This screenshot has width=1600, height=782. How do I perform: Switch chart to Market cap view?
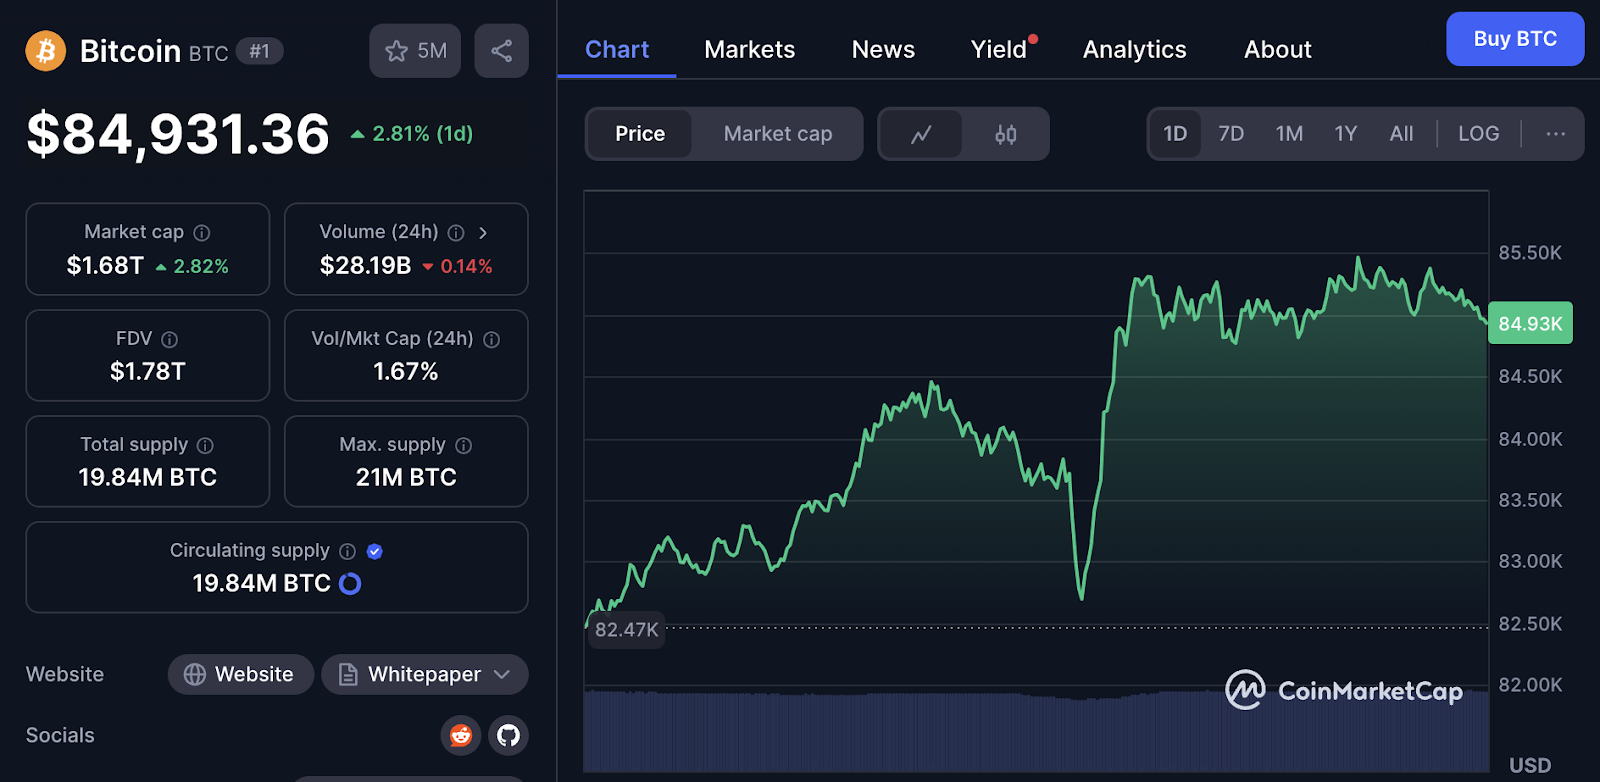click(777, 134)
